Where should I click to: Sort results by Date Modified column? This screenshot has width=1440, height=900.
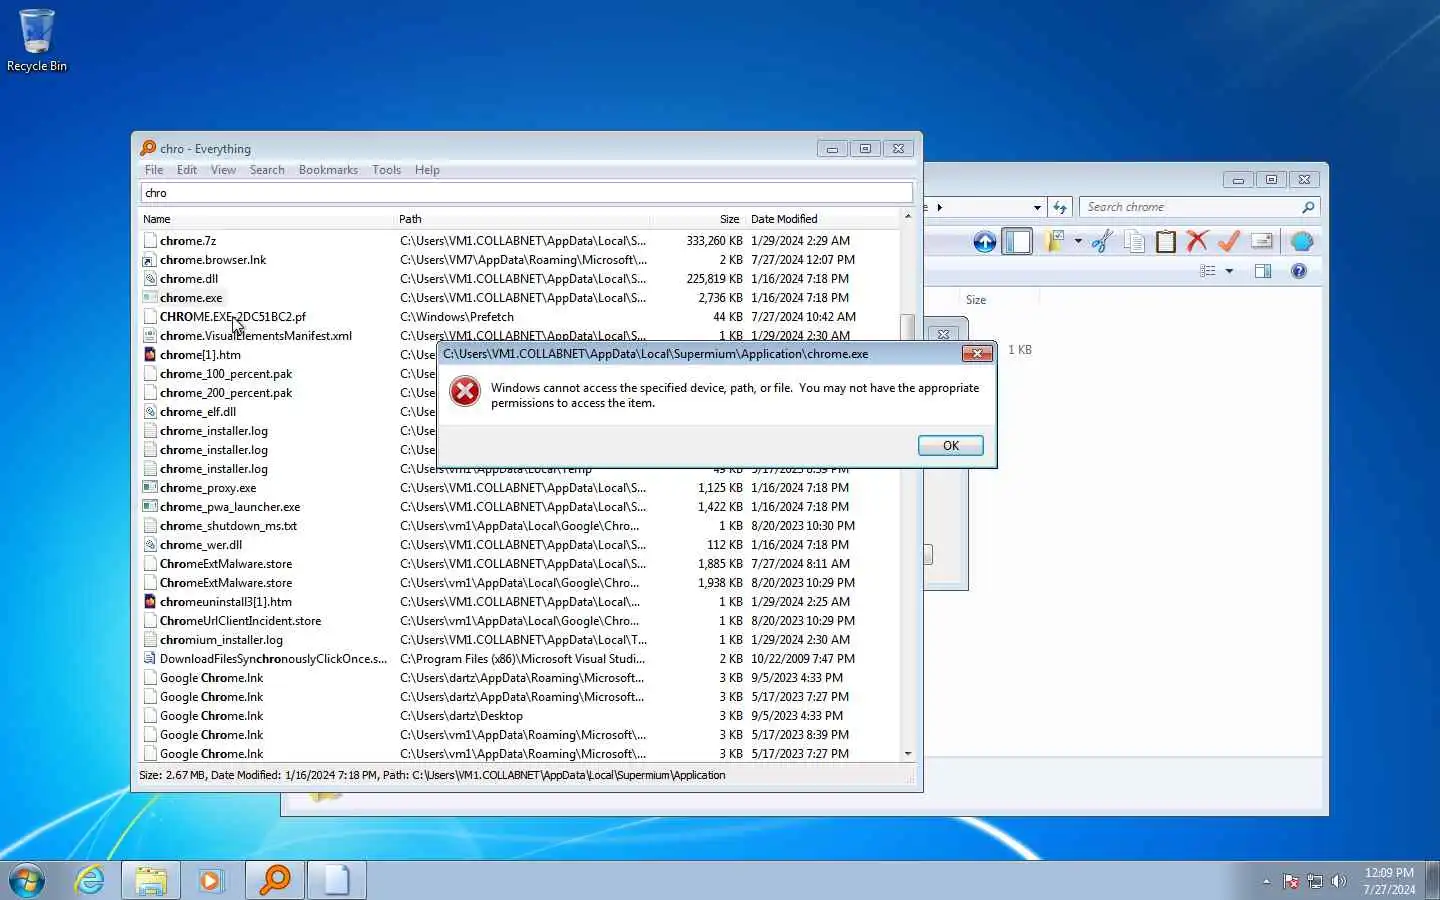822,219
